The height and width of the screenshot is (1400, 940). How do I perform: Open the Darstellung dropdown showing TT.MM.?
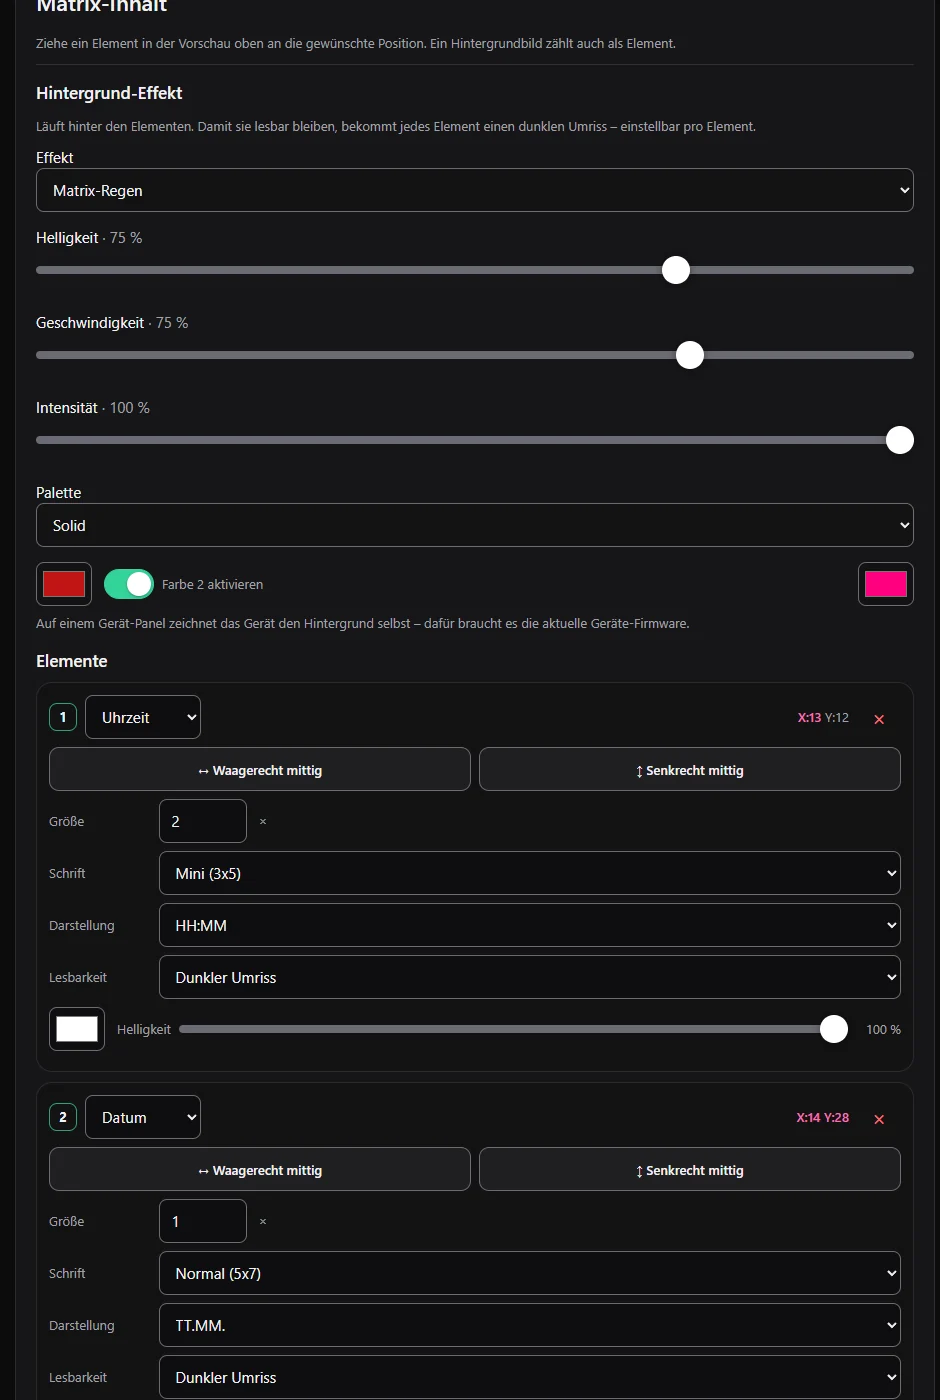[x=530, y=1325]
